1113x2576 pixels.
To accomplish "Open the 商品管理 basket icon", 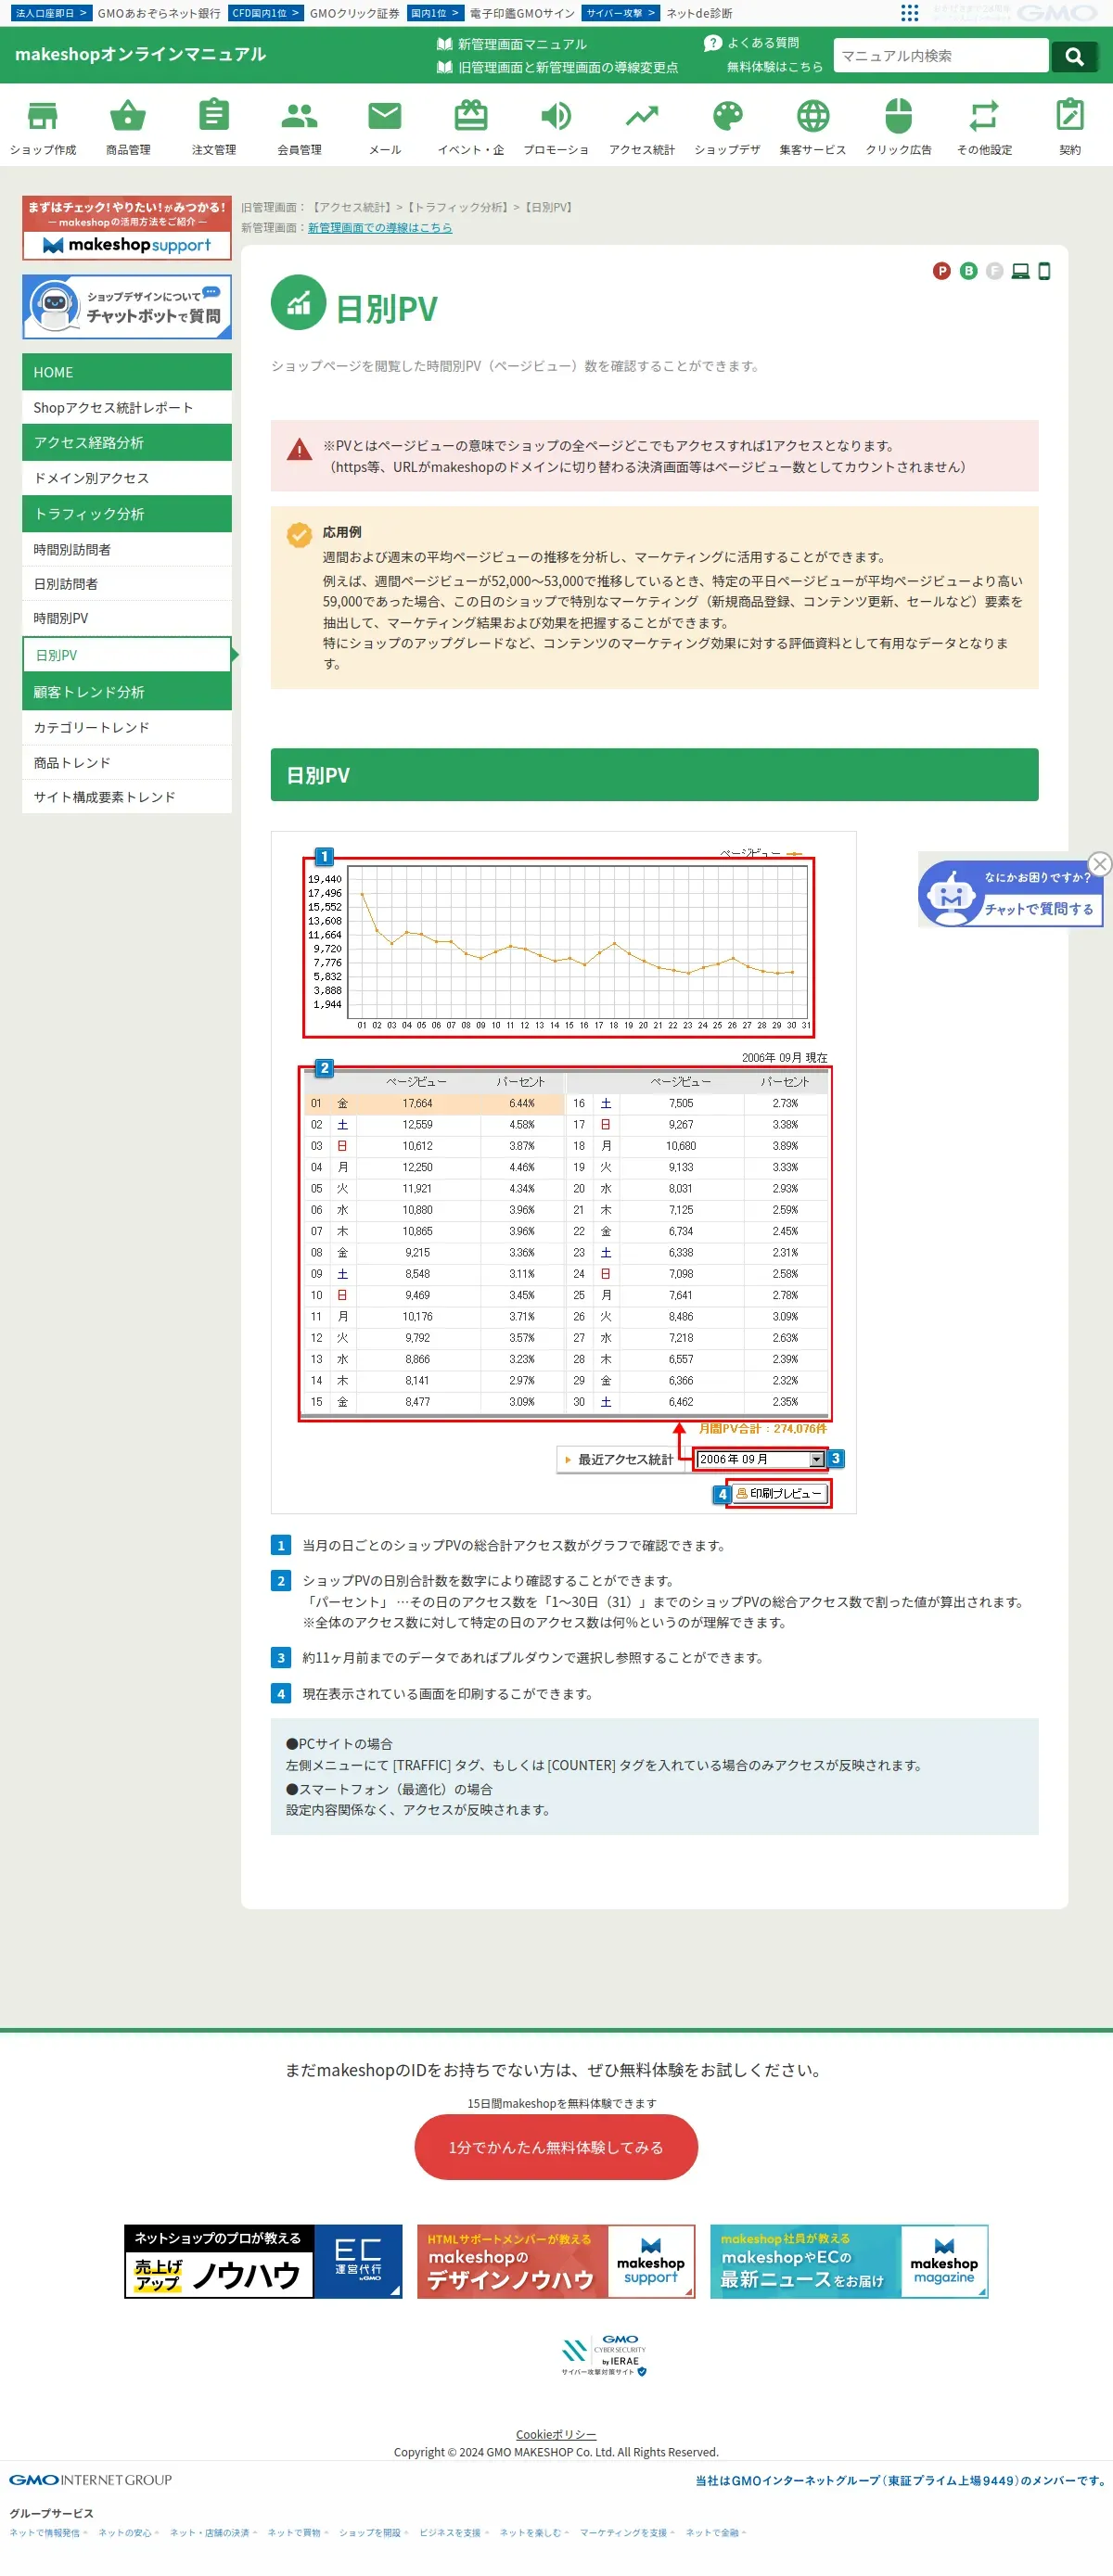I will tap(128, 116).
